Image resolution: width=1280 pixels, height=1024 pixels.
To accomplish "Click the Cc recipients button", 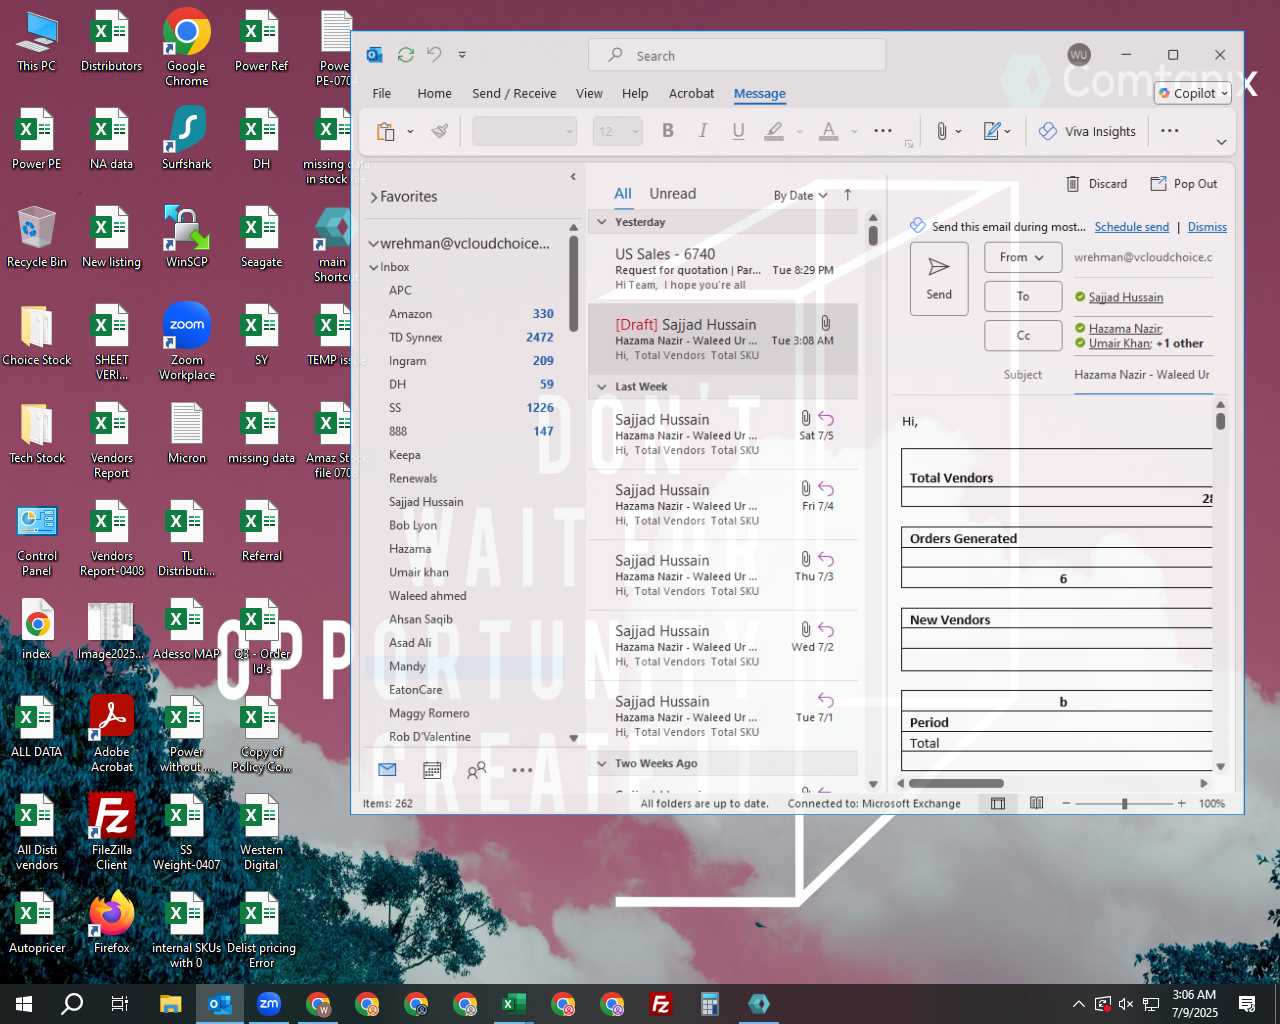I will [1023, 335].
